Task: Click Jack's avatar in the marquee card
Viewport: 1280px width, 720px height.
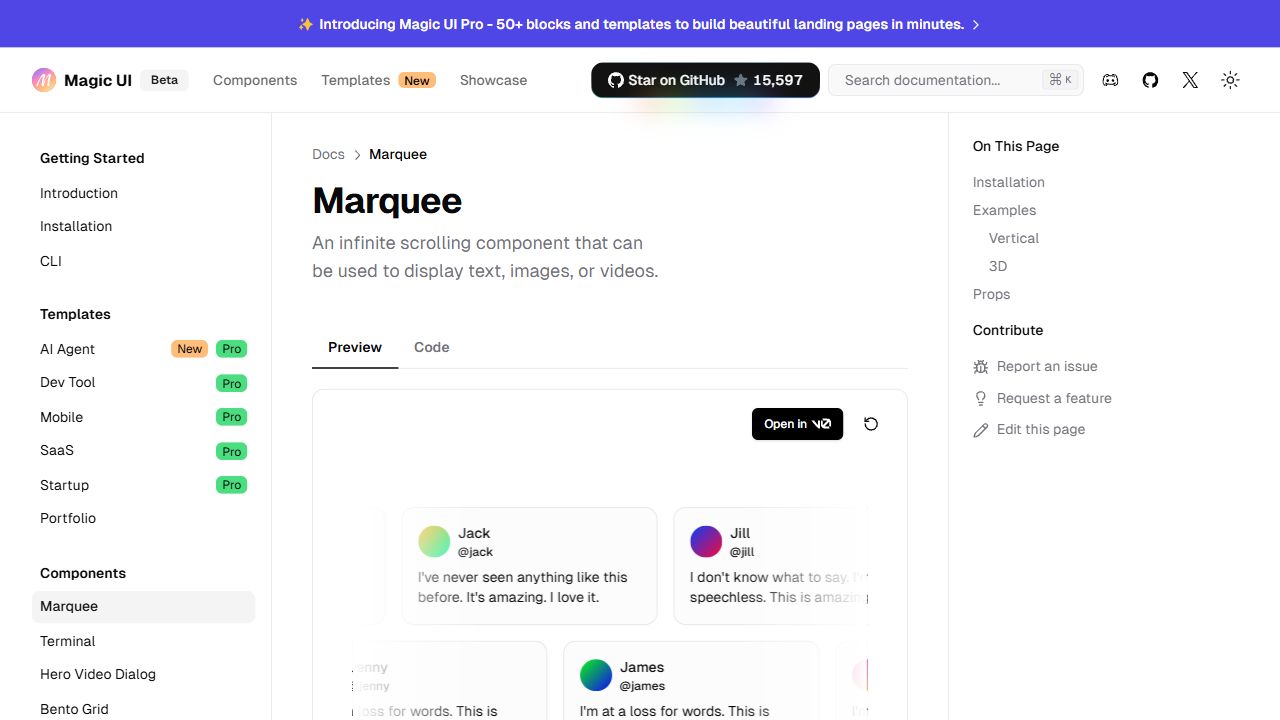Action: coord(434,542)
